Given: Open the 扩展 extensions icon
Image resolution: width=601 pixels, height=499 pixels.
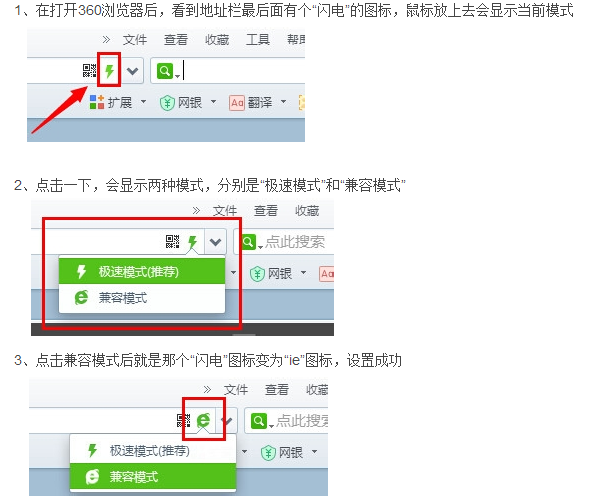Looking at the screenshot, I should (97, 102).
